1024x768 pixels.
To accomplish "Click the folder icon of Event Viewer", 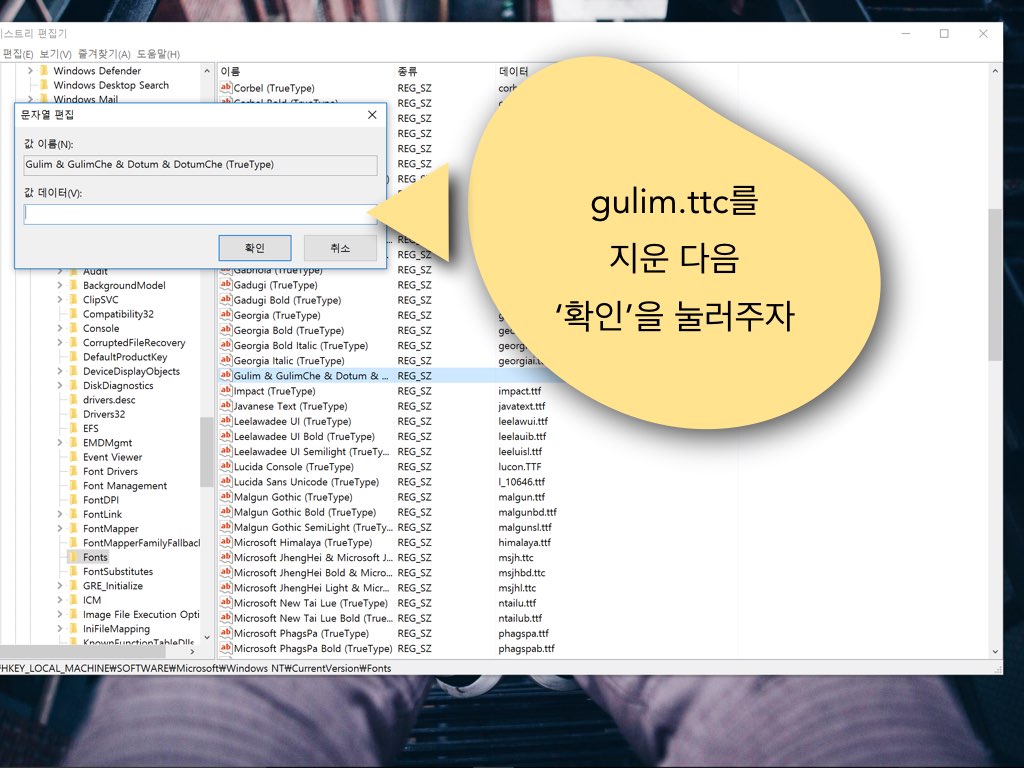I will 73,457.
